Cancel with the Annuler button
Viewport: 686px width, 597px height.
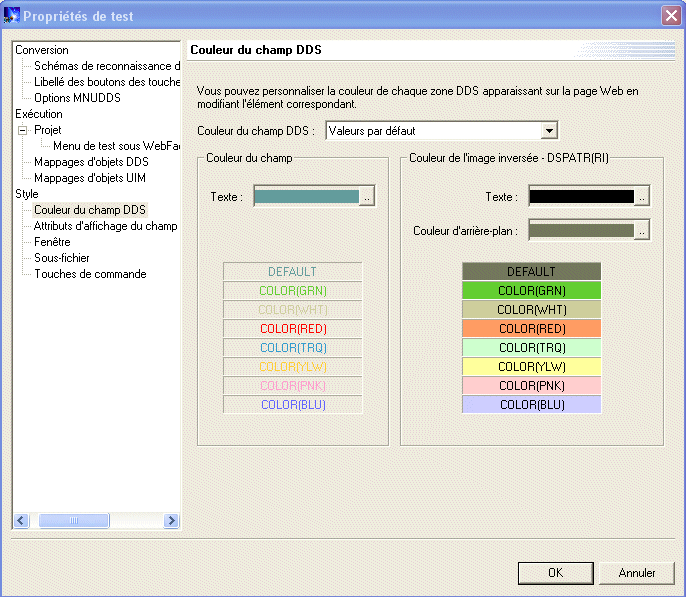637,573
